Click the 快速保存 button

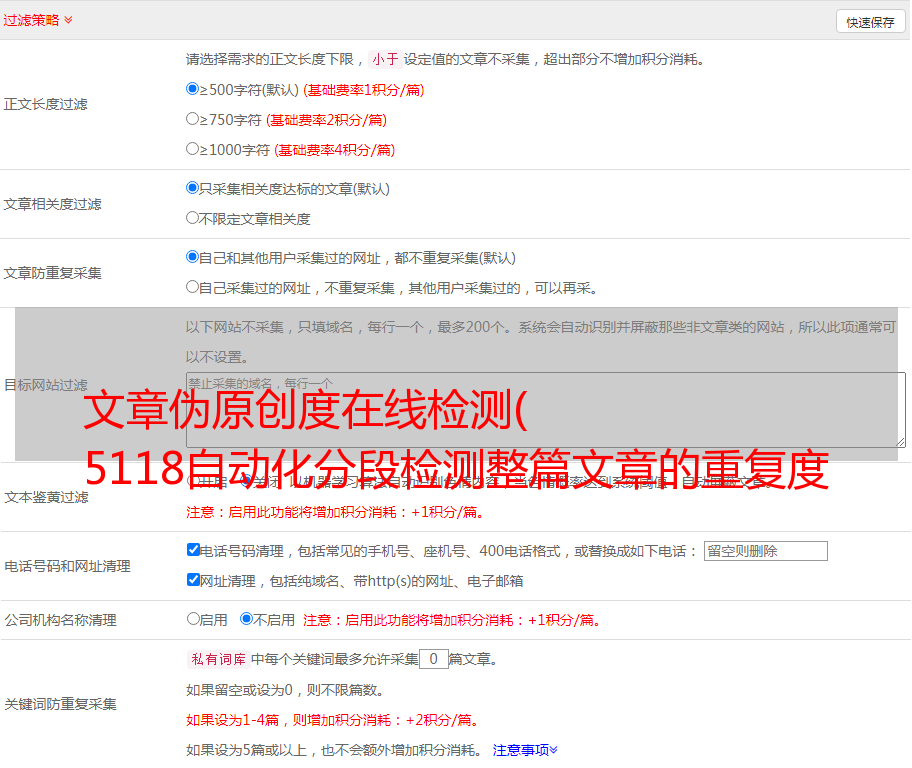click(870, 22)
